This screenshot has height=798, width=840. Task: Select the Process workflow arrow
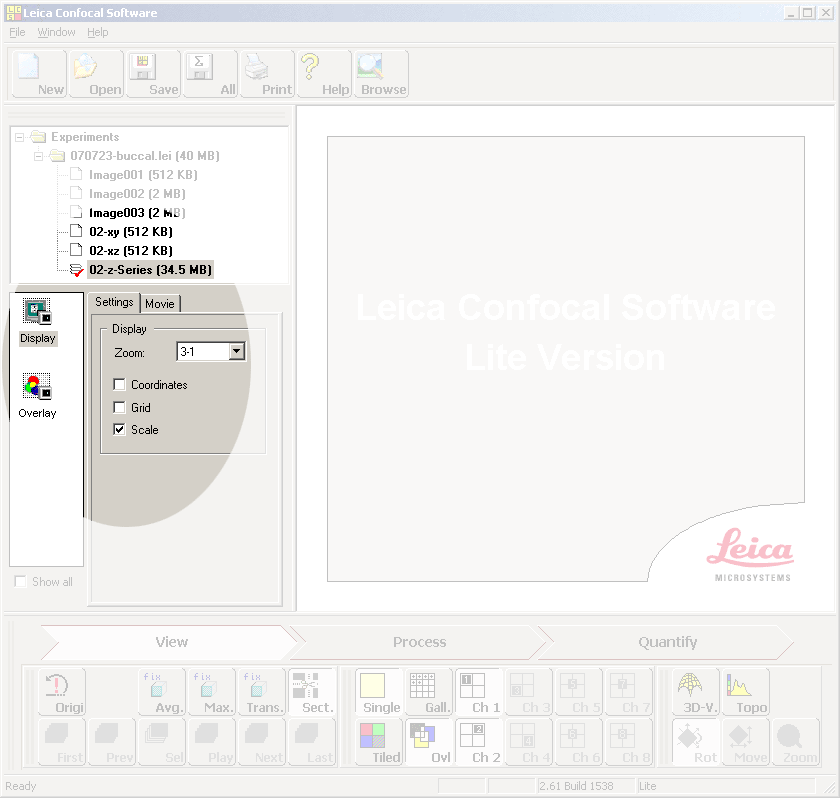(419, 642)
